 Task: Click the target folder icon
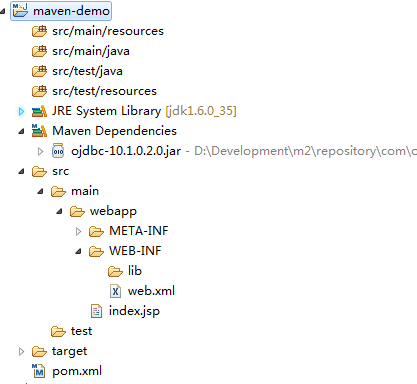point(39,352)
